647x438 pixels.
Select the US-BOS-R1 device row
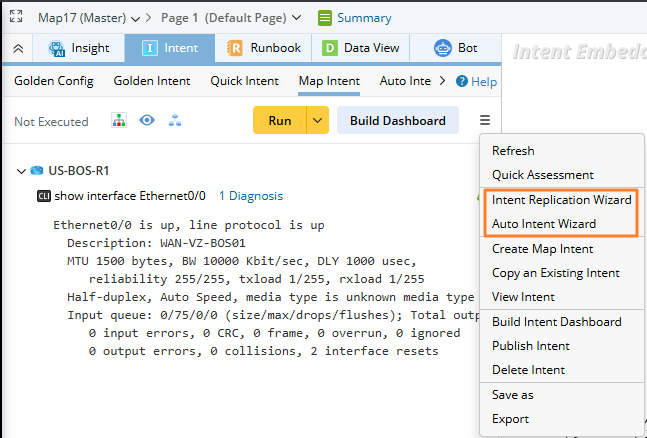pos(78,171)
